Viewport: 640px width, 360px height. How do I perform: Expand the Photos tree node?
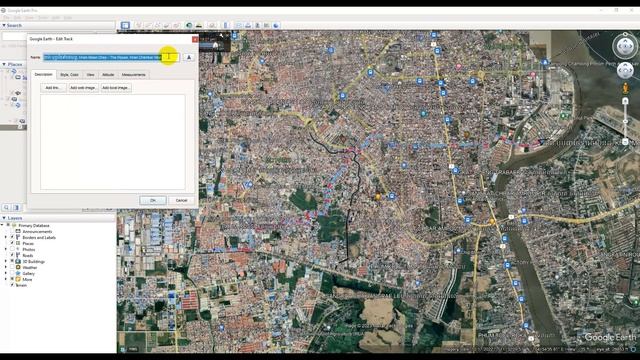6,249
